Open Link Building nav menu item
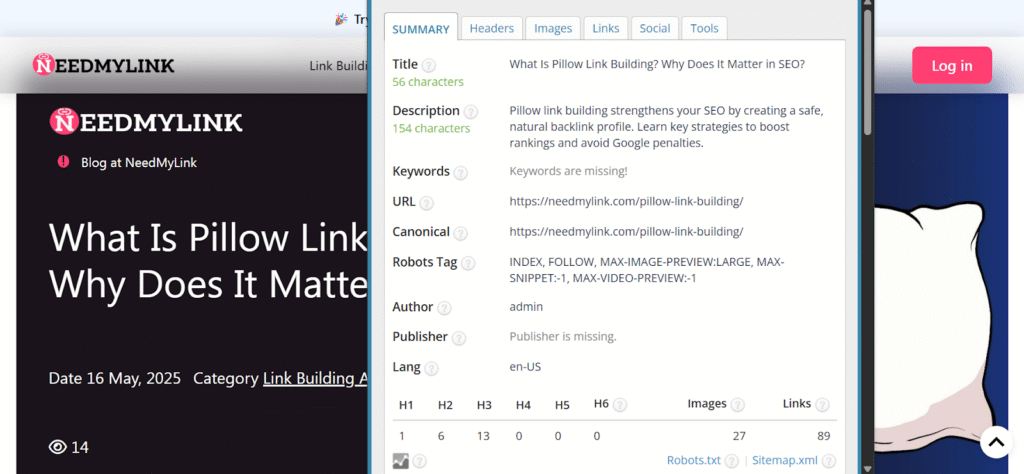 pos(338,66)
